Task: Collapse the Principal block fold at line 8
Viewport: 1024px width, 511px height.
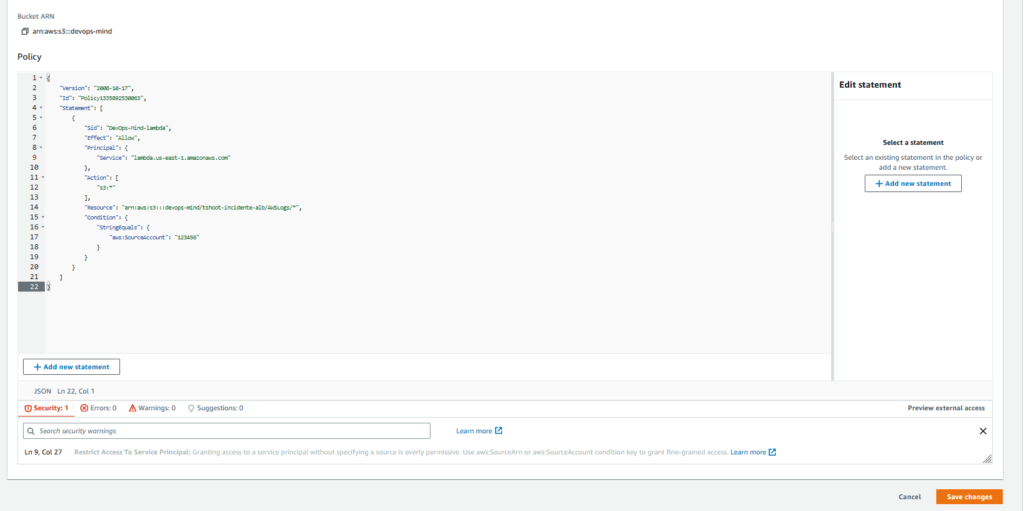Action: click(40, 147)
